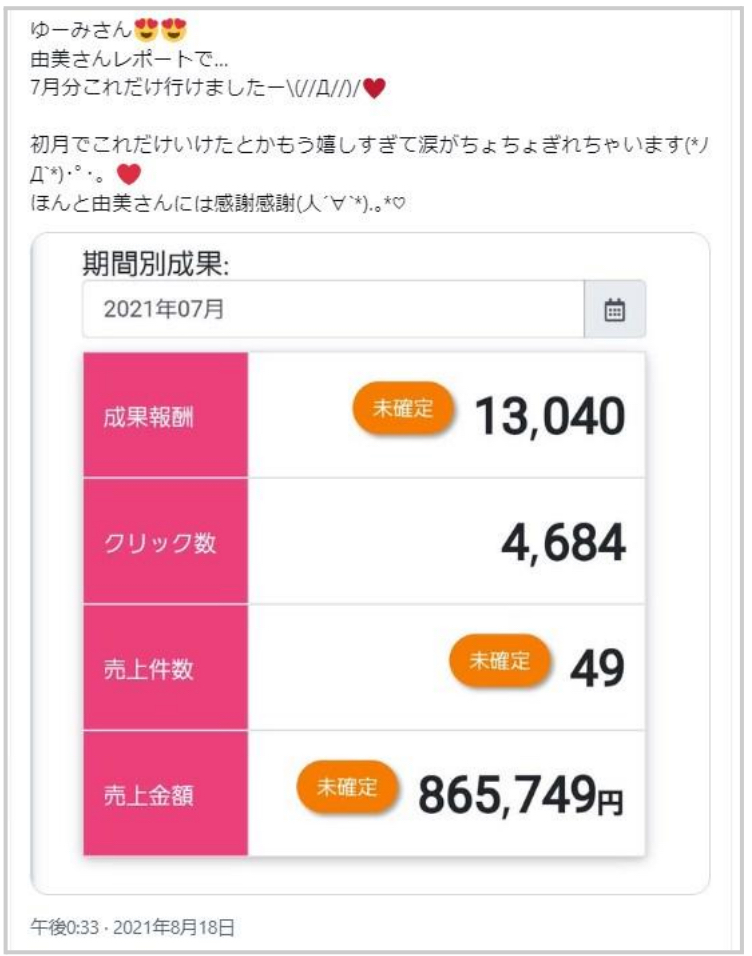Select the 成果報酬 pink label cell
The image size is (752, 956).
166,415
